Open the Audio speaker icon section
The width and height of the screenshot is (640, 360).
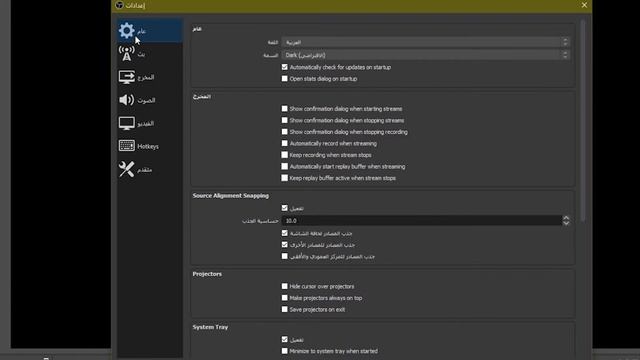[126, 100]
